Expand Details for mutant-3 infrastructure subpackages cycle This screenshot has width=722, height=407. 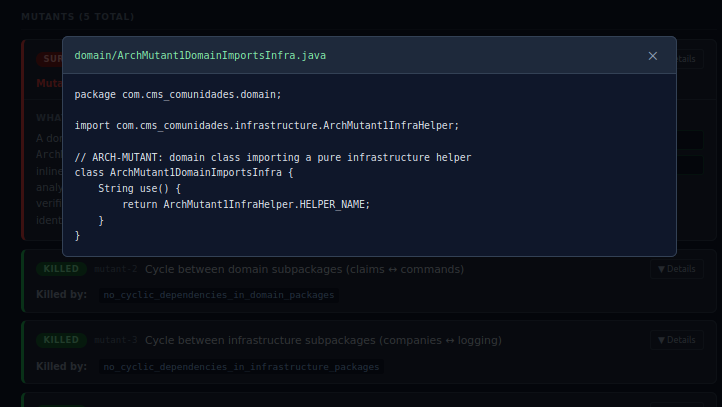pos(676,340)
